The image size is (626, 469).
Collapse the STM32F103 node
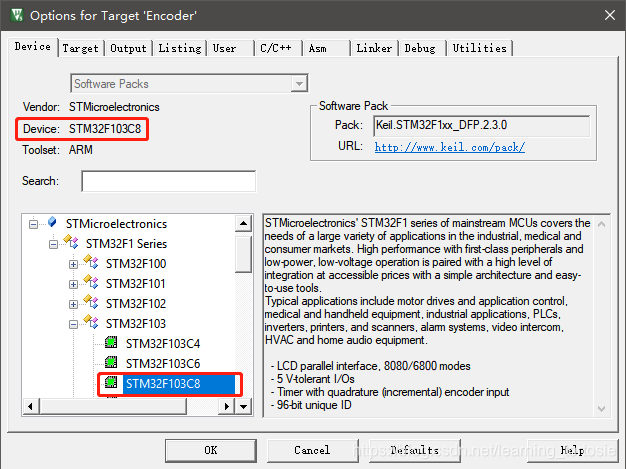73,324
